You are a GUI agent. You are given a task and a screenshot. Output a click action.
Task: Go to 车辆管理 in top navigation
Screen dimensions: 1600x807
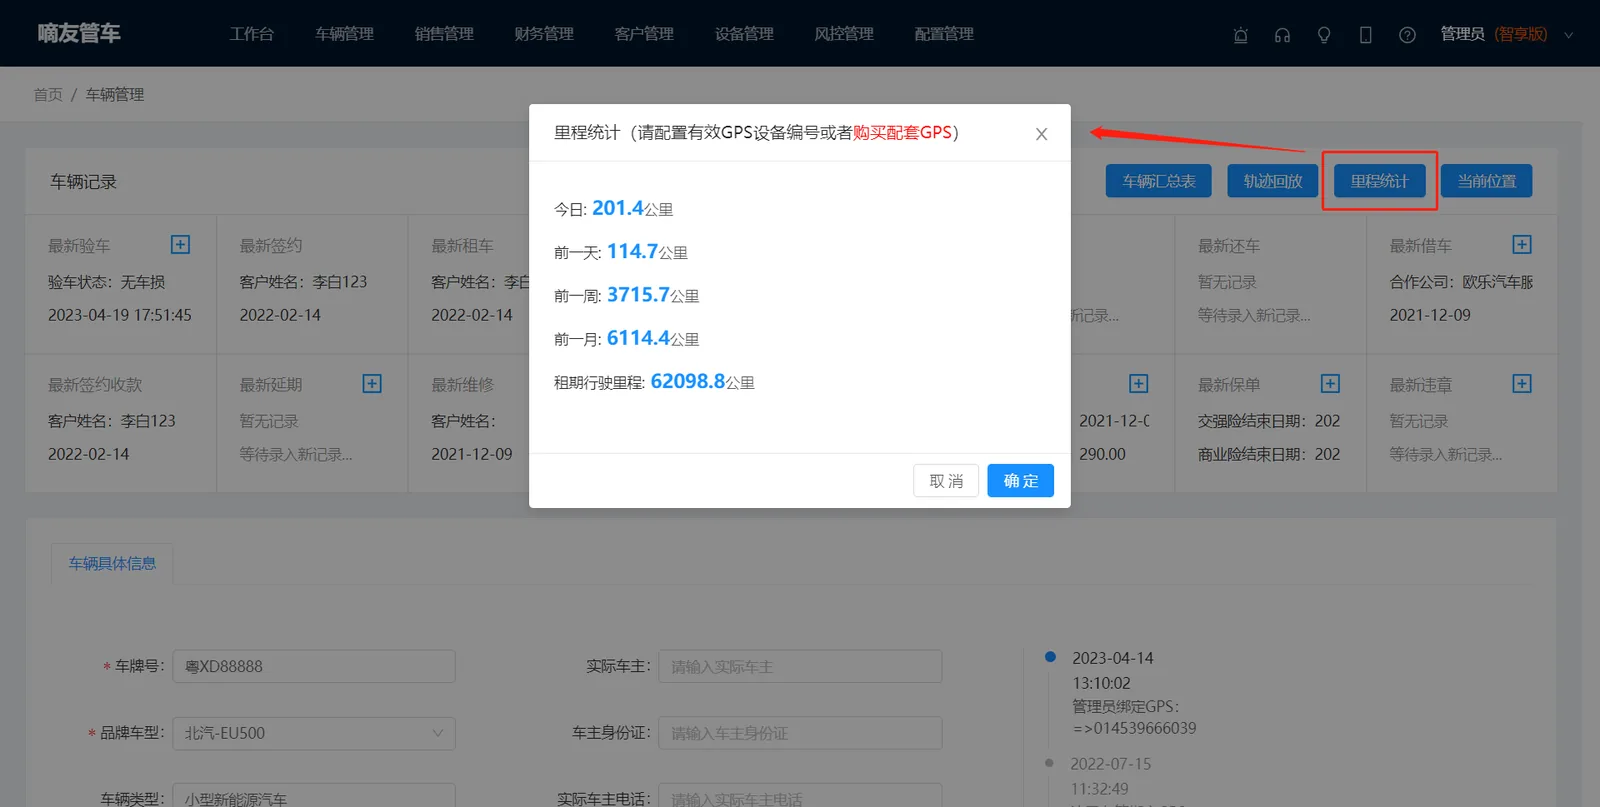pyautogui.click(x=344, y=34)
